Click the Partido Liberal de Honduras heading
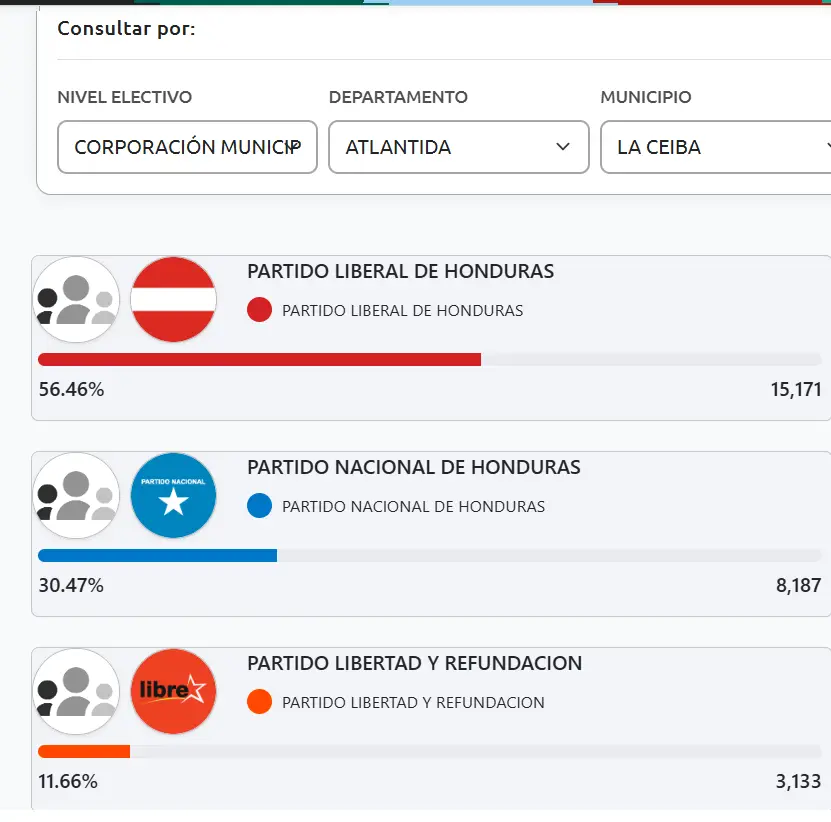 [x=400, y=272]
